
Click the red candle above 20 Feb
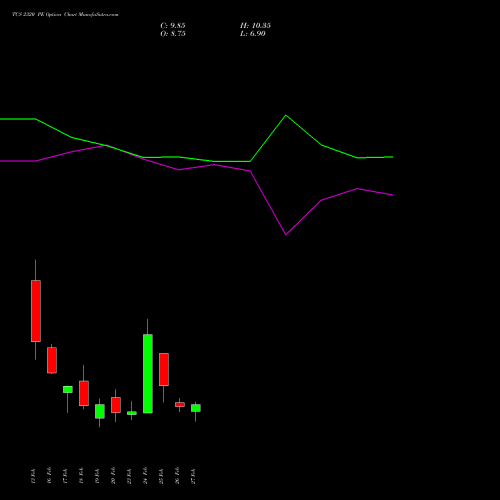[x=116, y=405]
